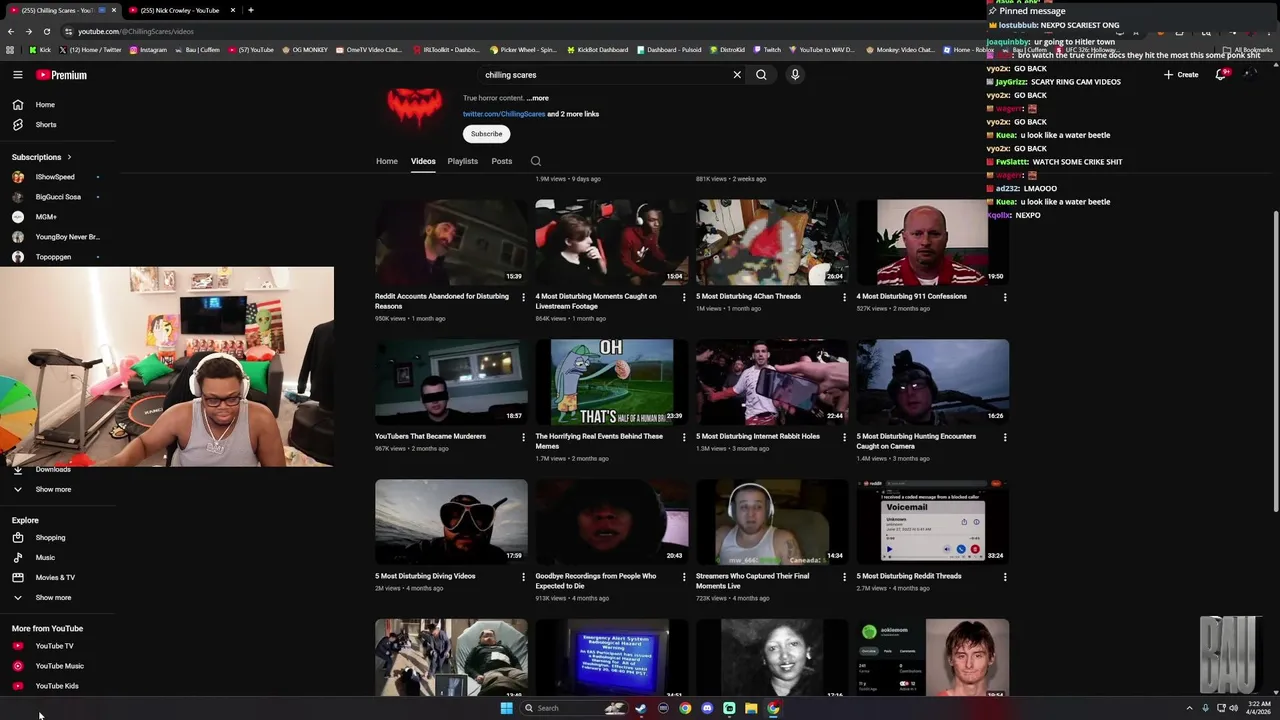Reload the page in the browser
The height and width of the screenshot is (720, 1280).
point(46,31)
